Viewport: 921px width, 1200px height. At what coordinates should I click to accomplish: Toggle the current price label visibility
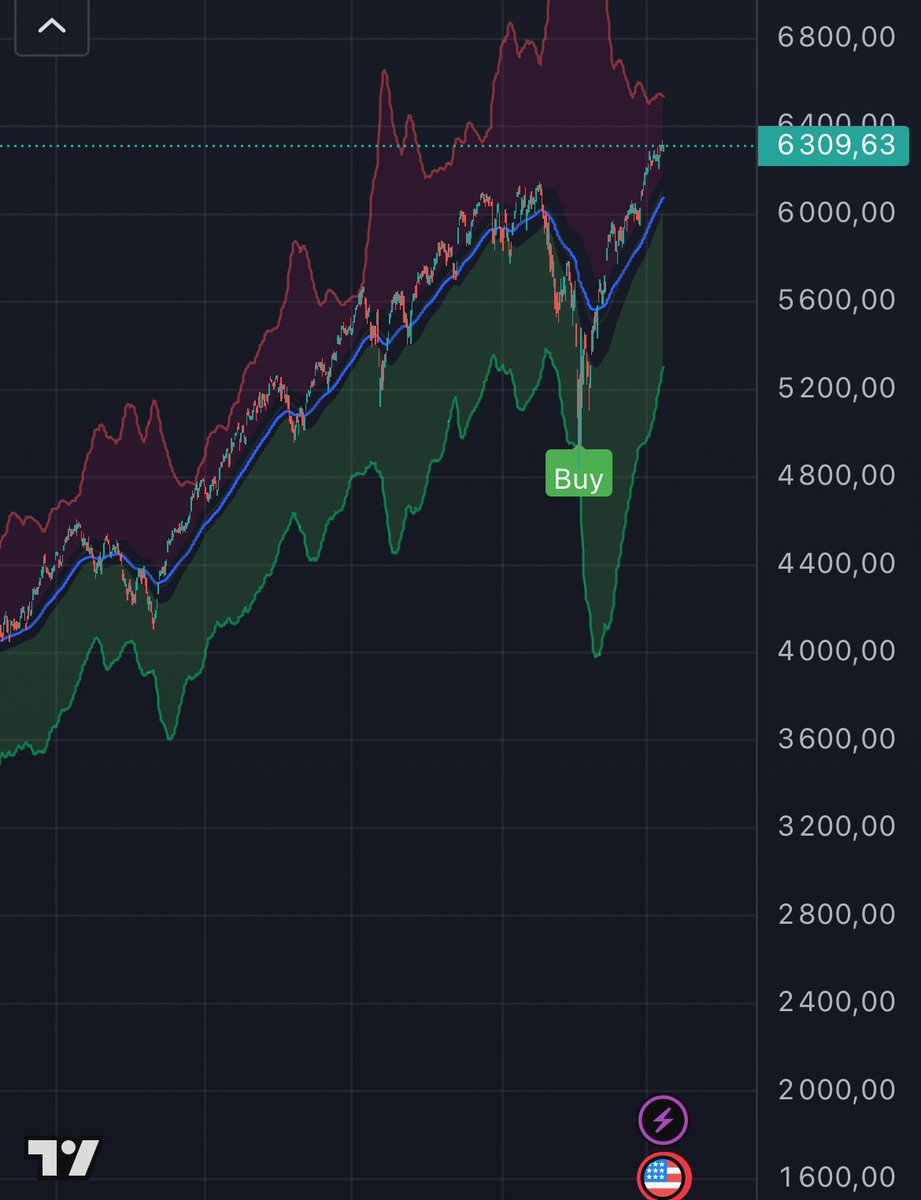pos(833,146)
